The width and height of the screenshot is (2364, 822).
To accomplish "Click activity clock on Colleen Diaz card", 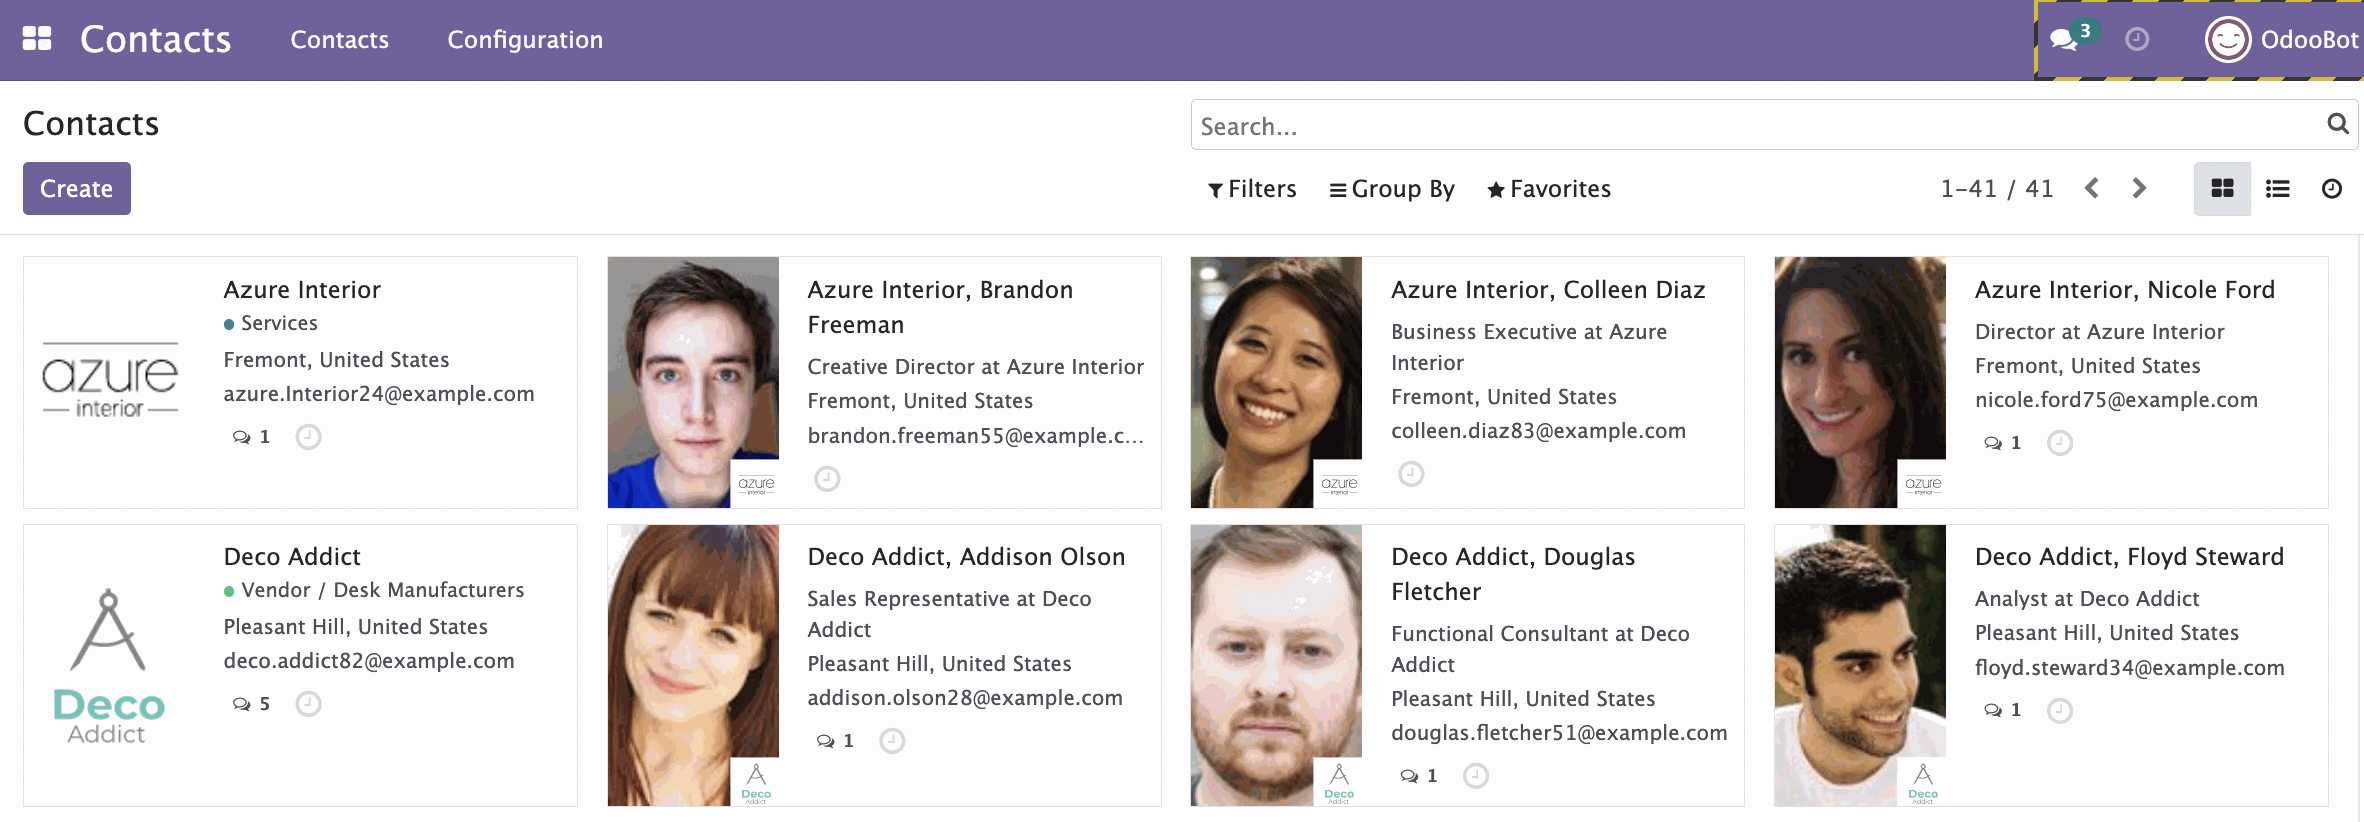I will pyautogui.click(x=1411, y=474).
